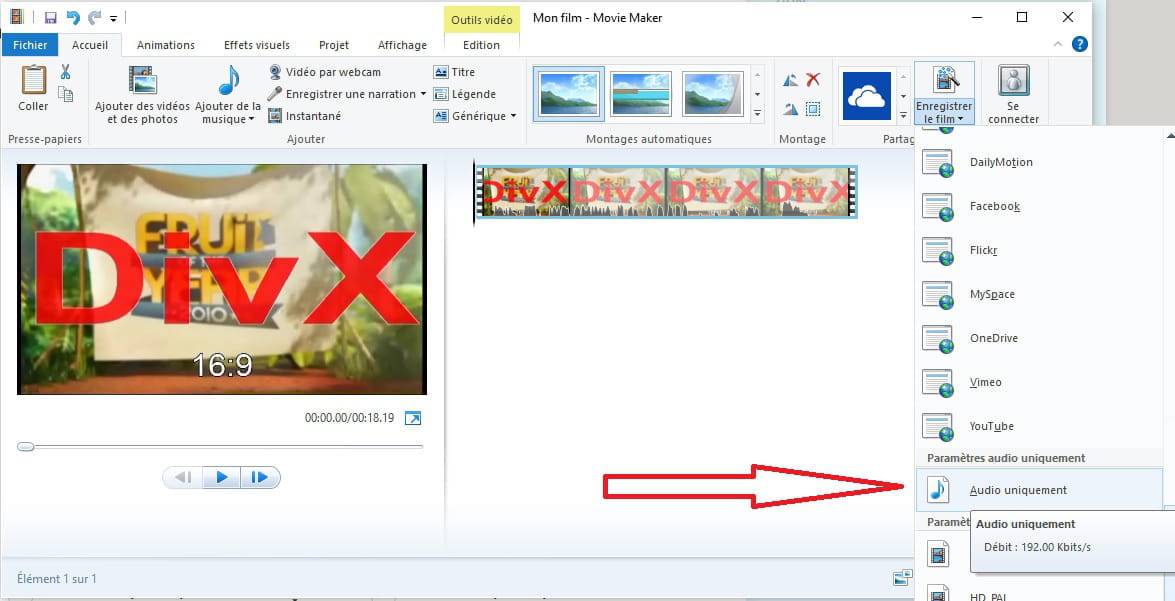
Task: Open the Edition tab under Outils vidéo
Action: click(481, 45)
